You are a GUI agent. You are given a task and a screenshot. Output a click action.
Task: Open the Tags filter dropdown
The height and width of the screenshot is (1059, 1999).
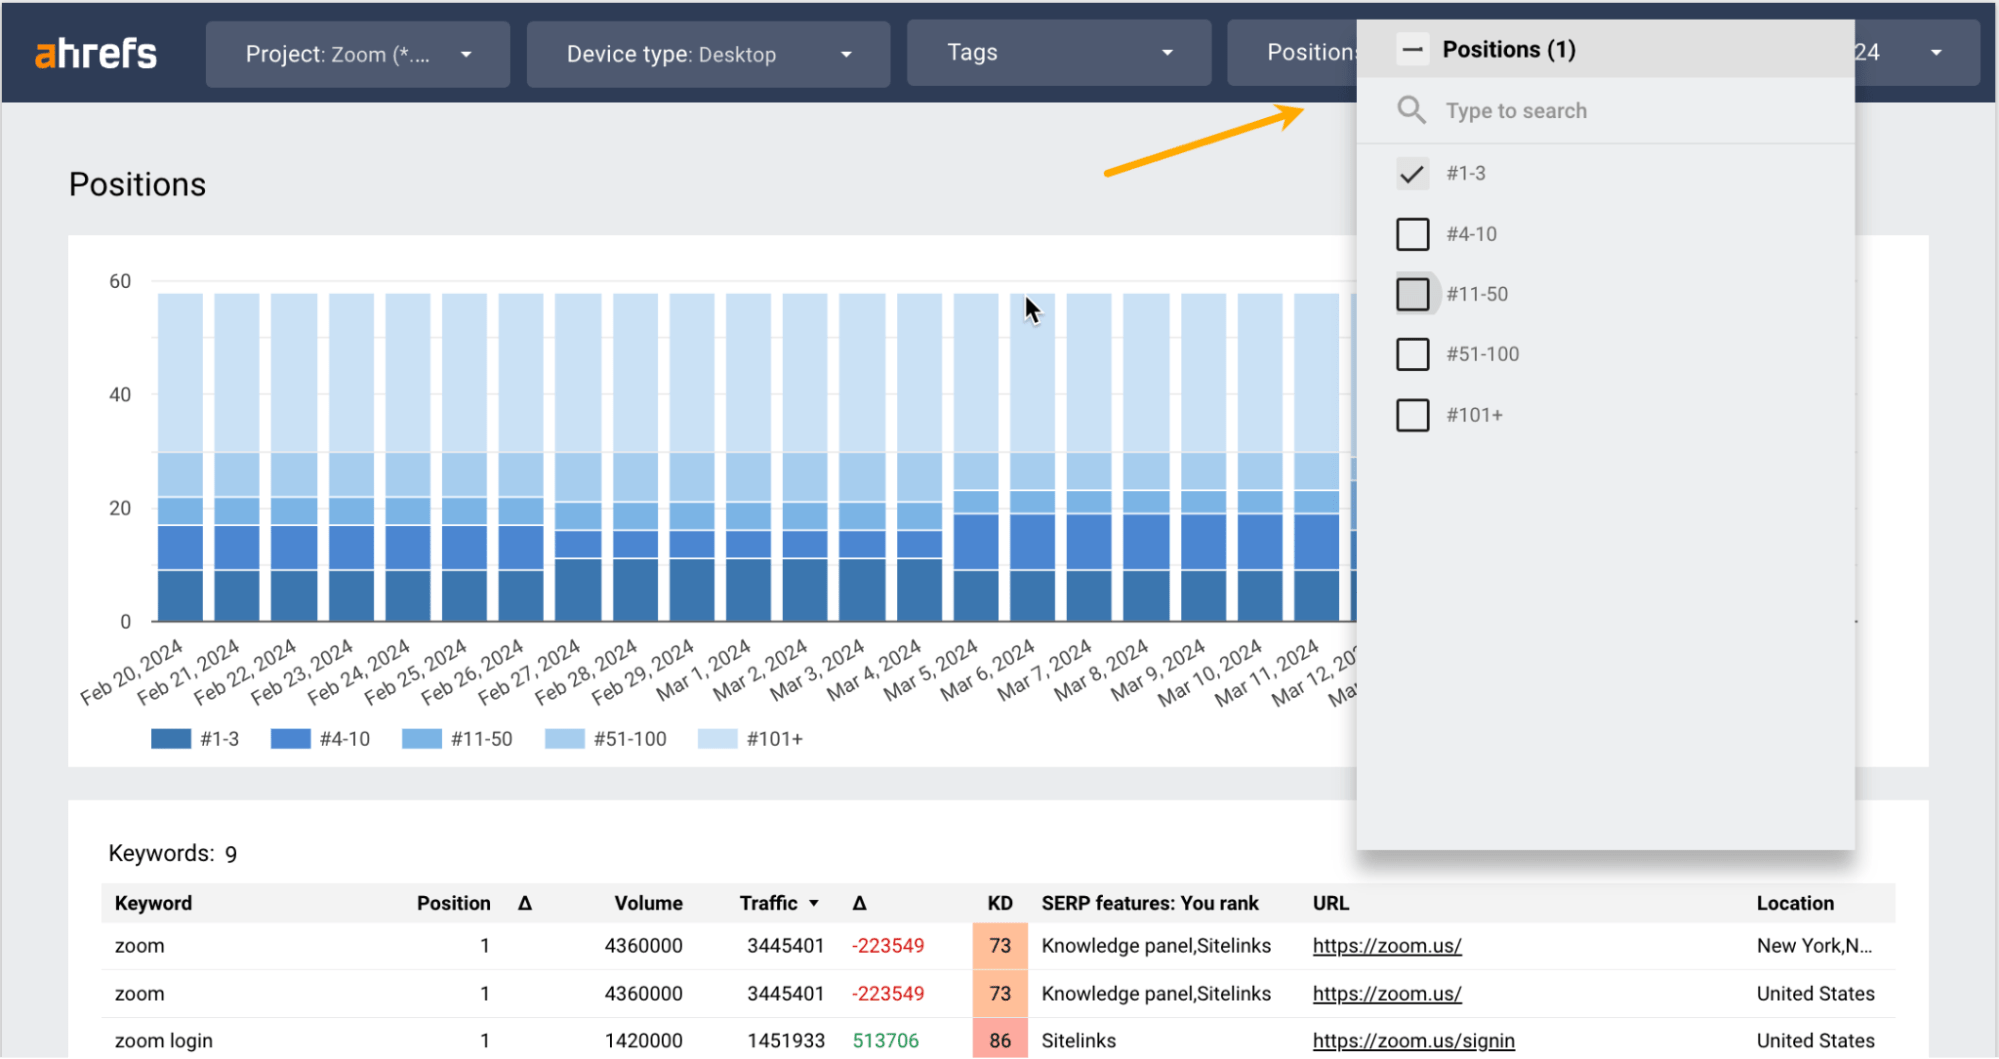[x=1058, y=52]
